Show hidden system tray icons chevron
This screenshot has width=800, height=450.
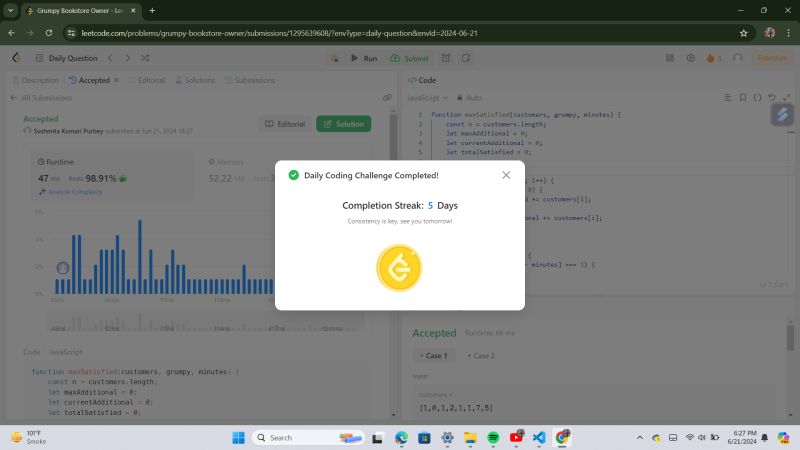[639, 438]
